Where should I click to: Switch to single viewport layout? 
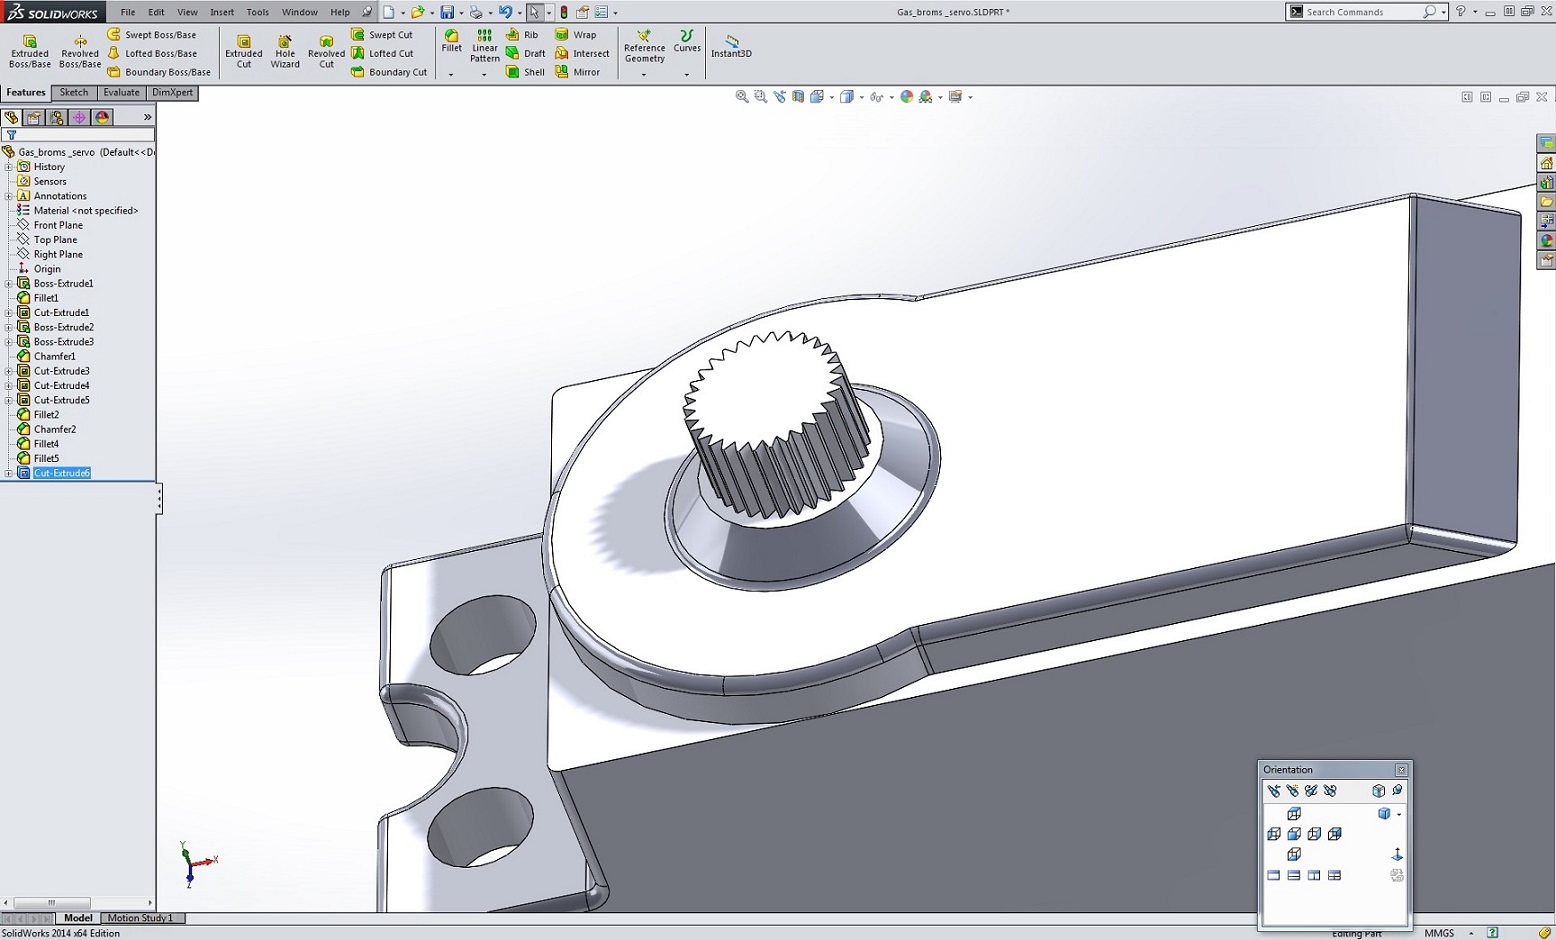point(1274,876)
